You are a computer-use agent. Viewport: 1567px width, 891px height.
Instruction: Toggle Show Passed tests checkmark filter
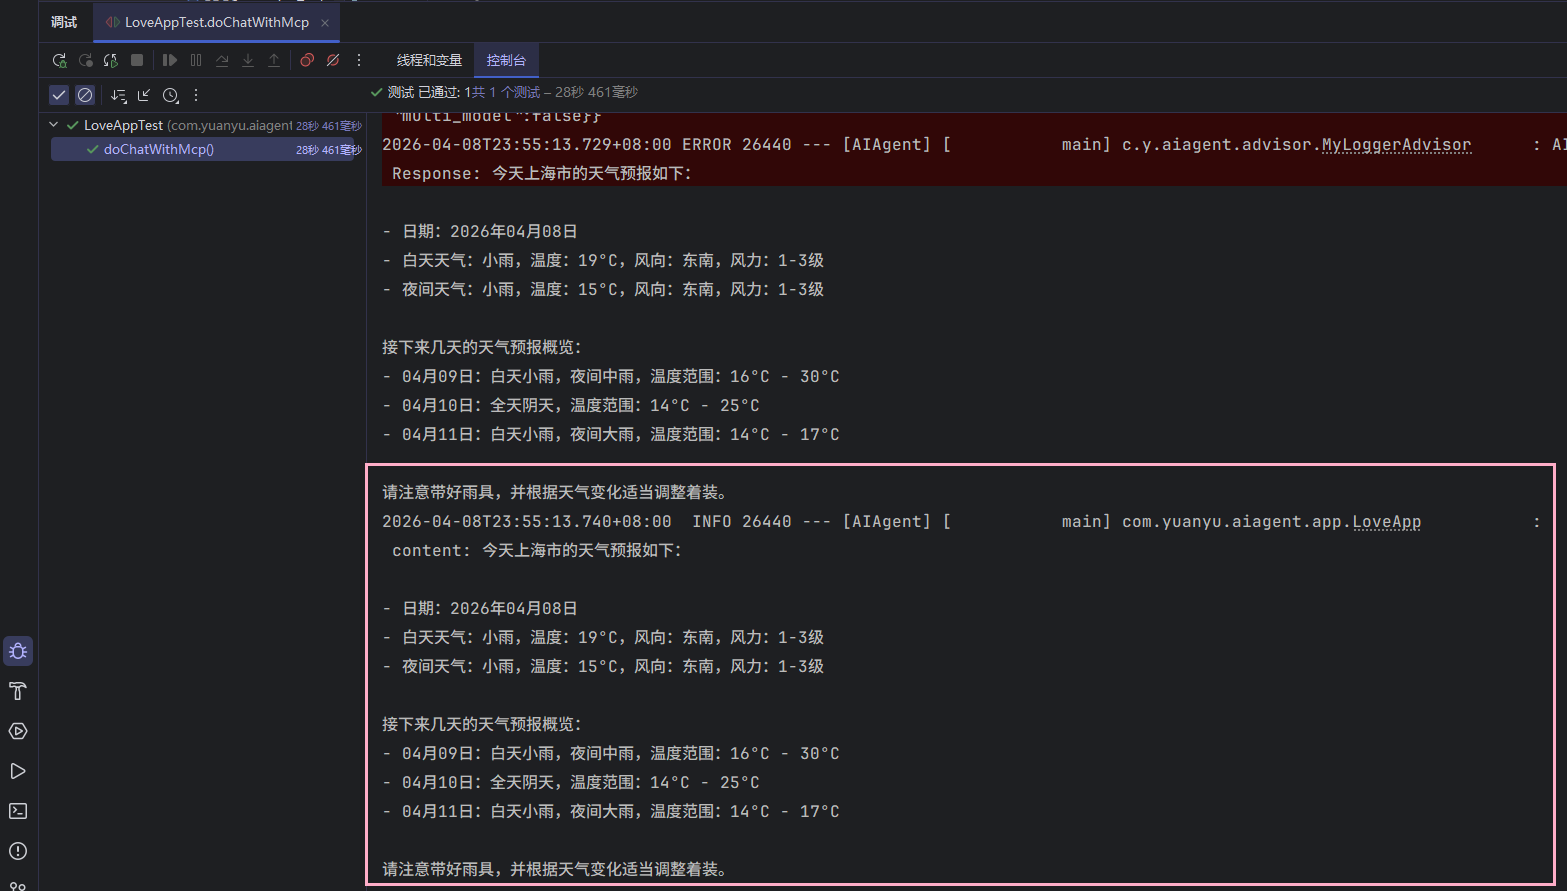(x=59, y=95)
